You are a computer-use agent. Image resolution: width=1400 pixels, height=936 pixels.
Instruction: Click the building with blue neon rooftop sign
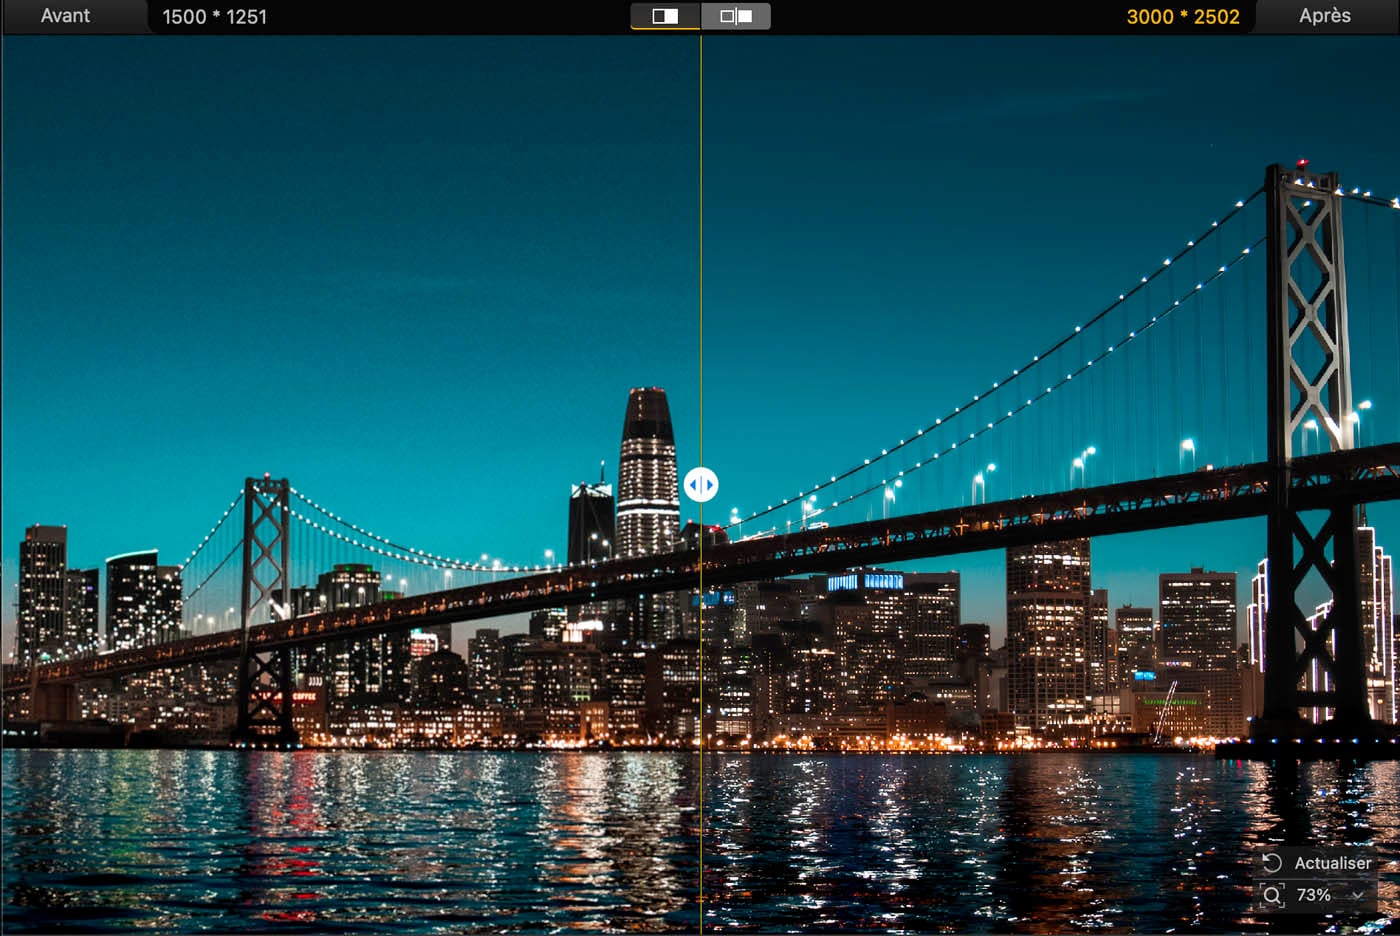(x=866, y=600)
